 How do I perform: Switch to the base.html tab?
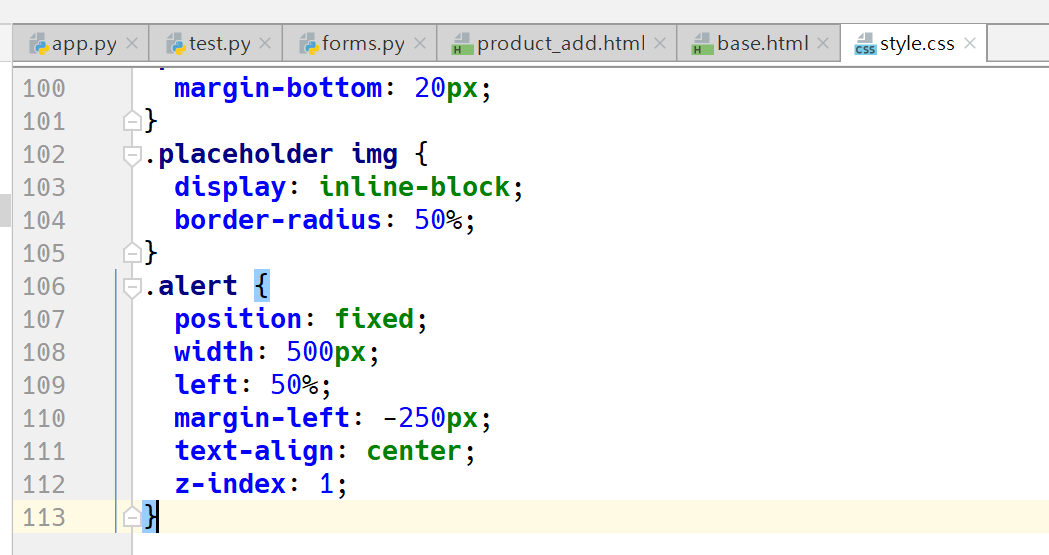[759, 43]
